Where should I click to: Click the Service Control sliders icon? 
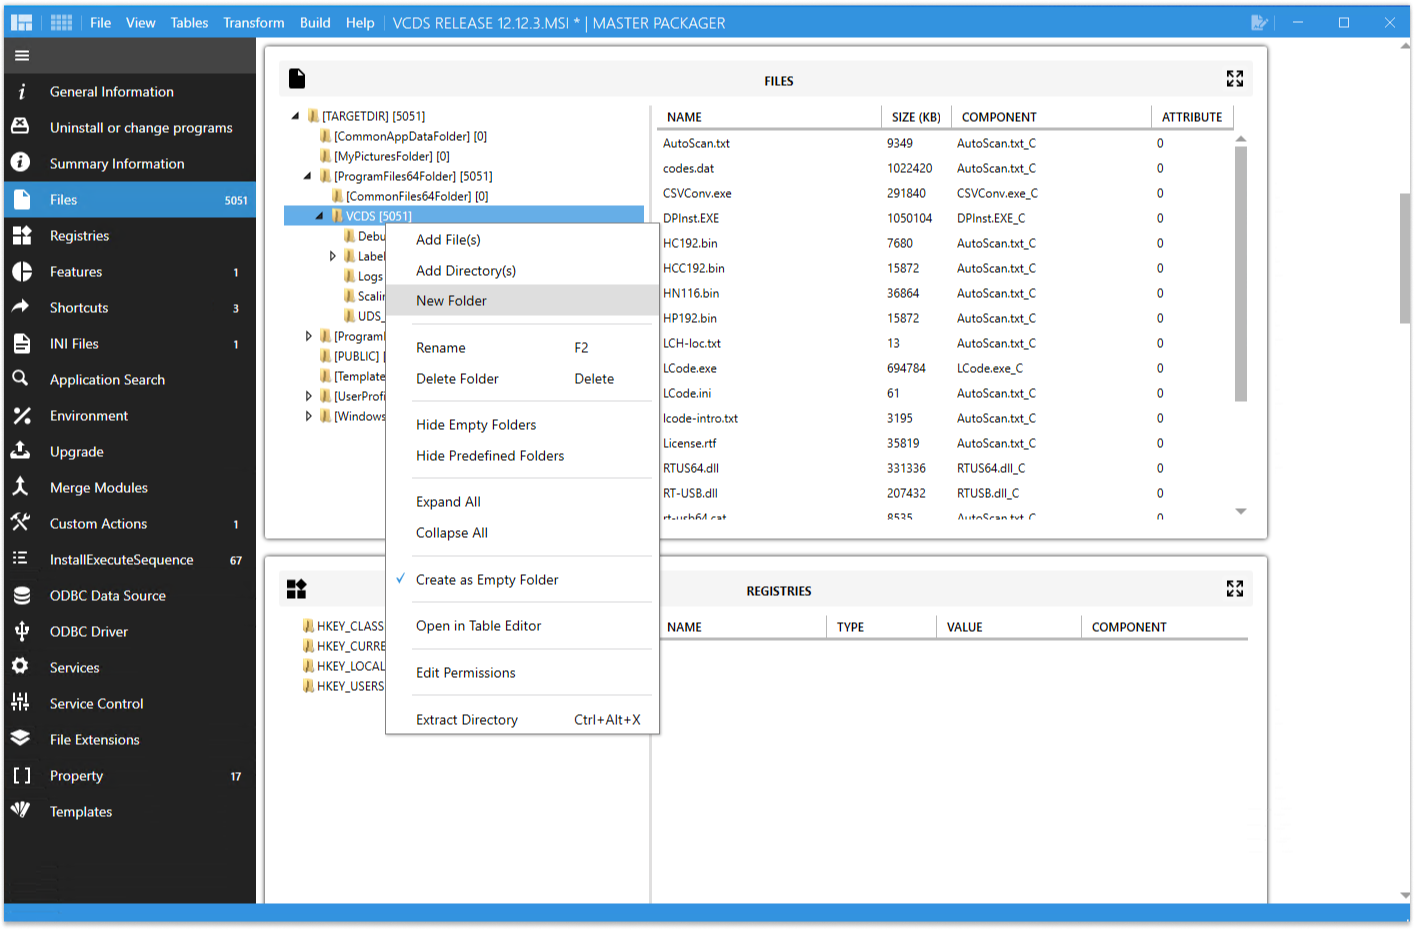(21, 703)
